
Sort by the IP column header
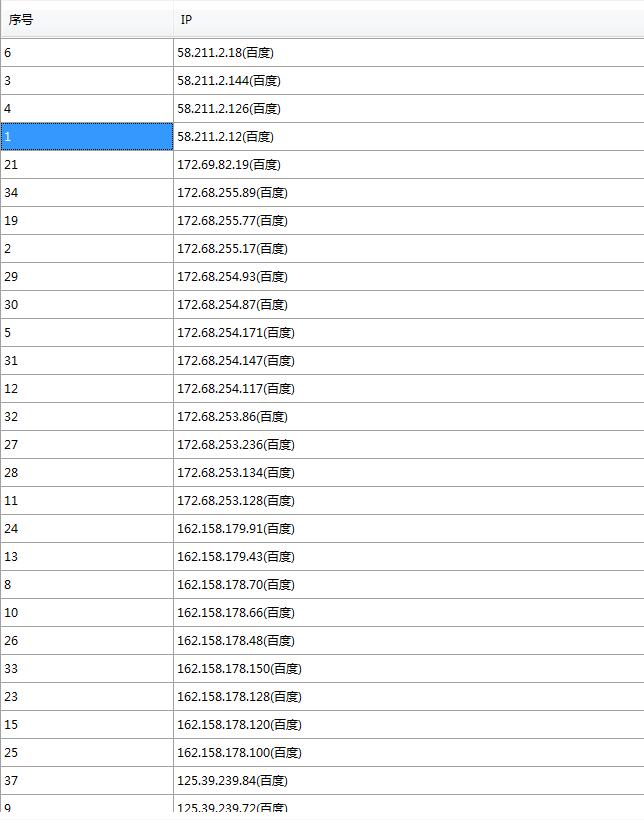(409, 20)
